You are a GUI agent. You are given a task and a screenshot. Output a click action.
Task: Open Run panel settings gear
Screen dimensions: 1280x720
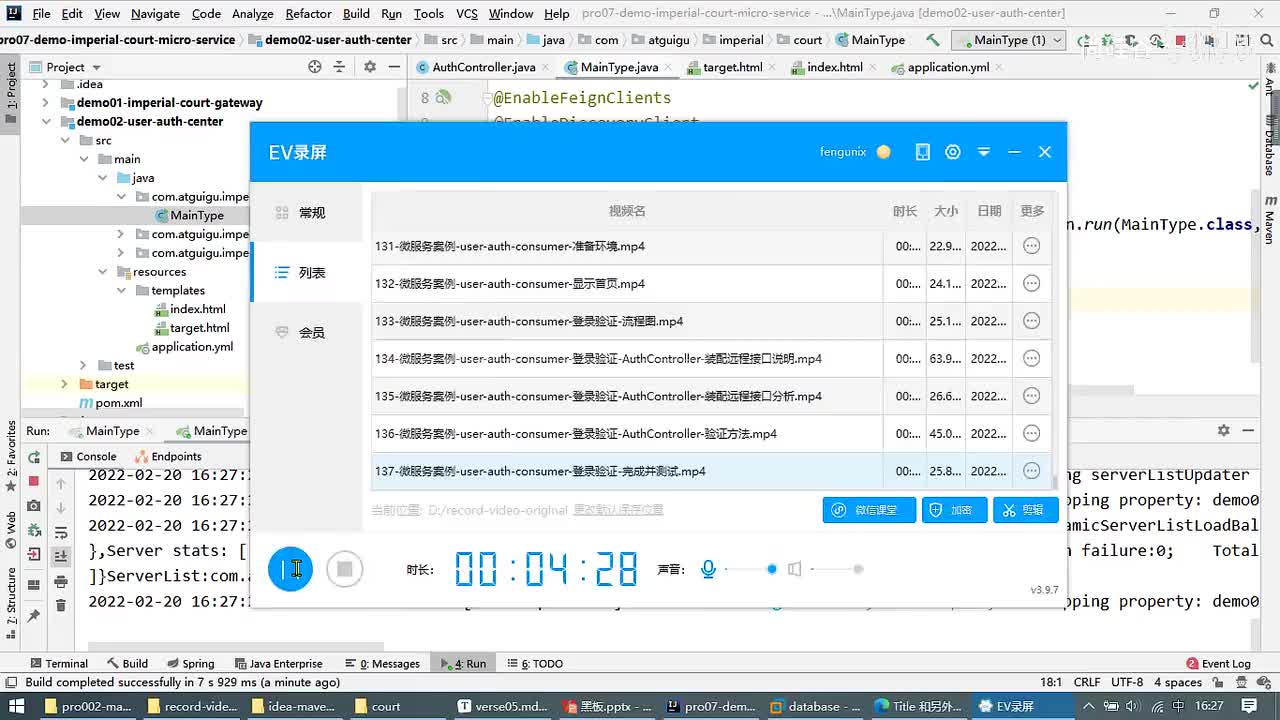coord(1223,430)
